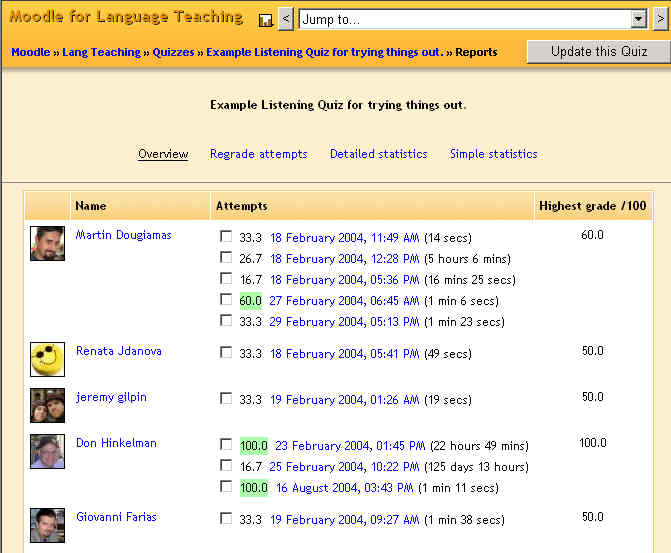Click the Moodle for Language Teaching title
Image resolution: width=671 pixels, height=553 pixels.
click(126, 17)
